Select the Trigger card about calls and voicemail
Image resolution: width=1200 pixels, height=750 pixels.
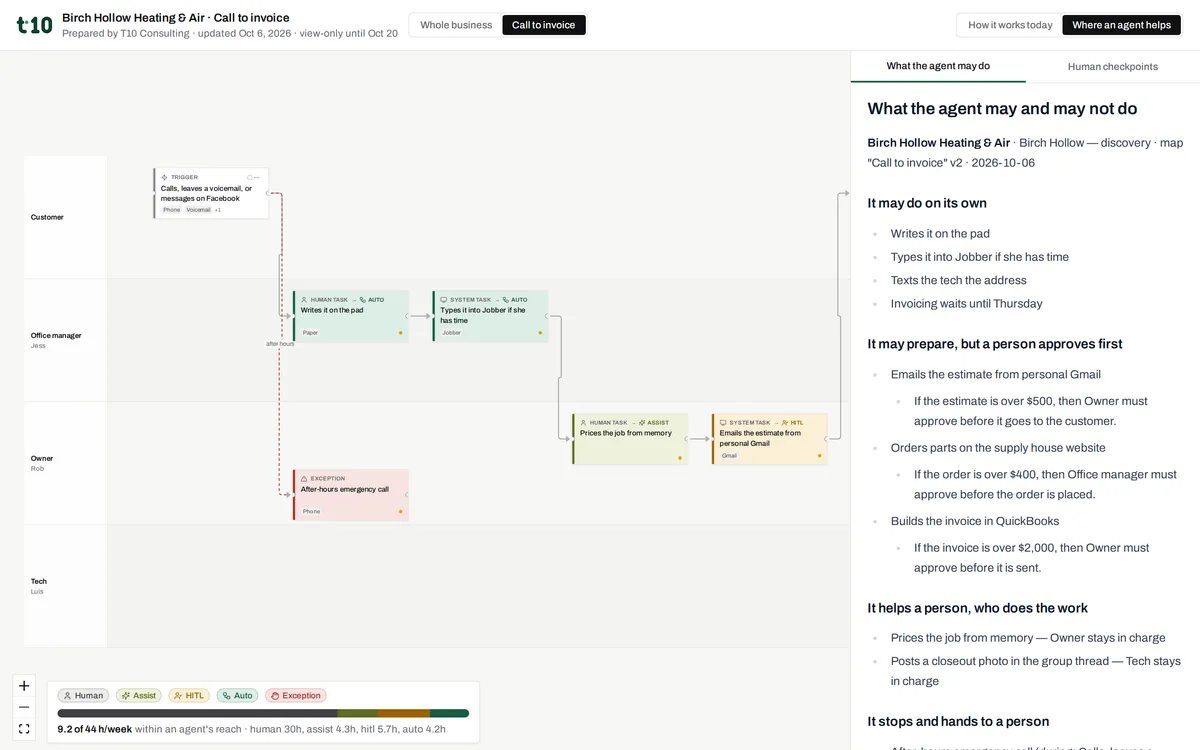(211, 193)
